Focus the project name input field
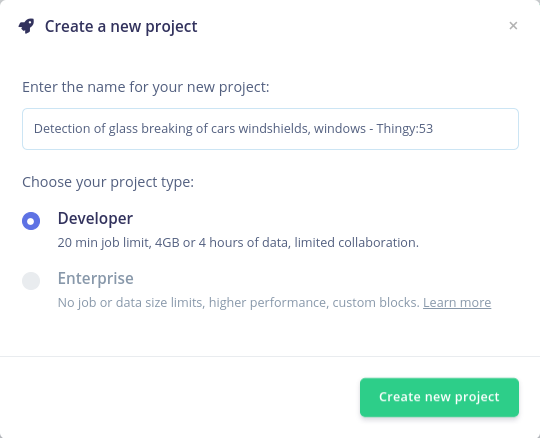This screenshot has height=438, width=540. (x=270, y=129)
